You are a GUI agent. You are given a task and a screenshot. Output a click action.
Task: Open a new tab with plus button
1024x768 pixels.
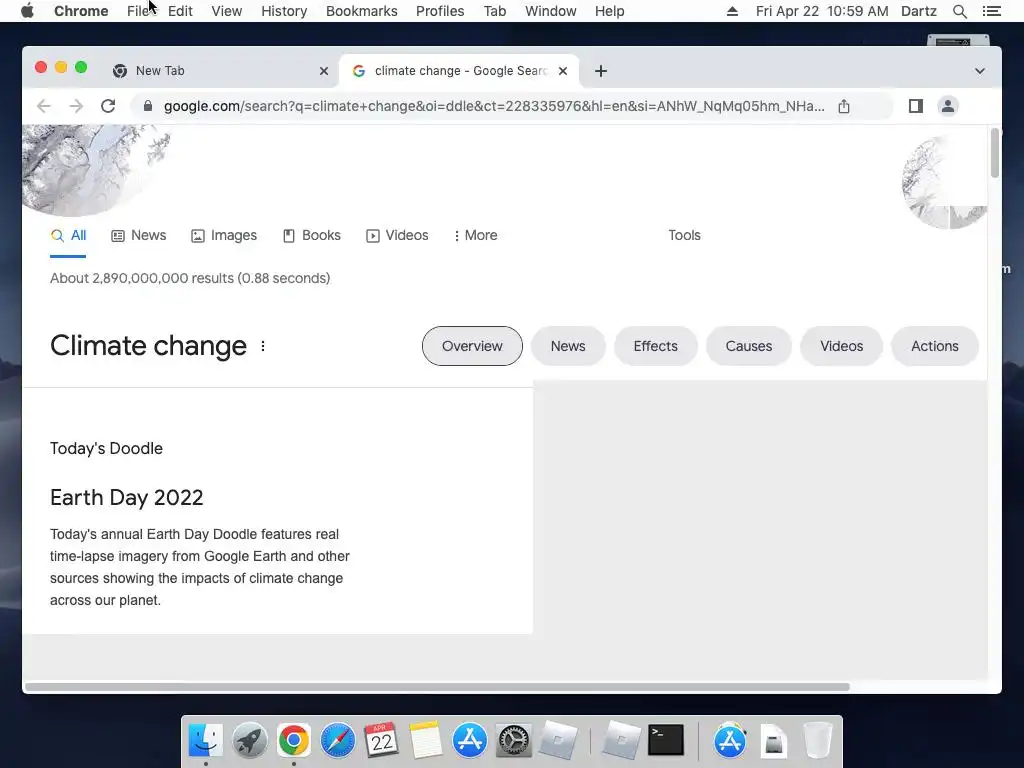(601, 71)
